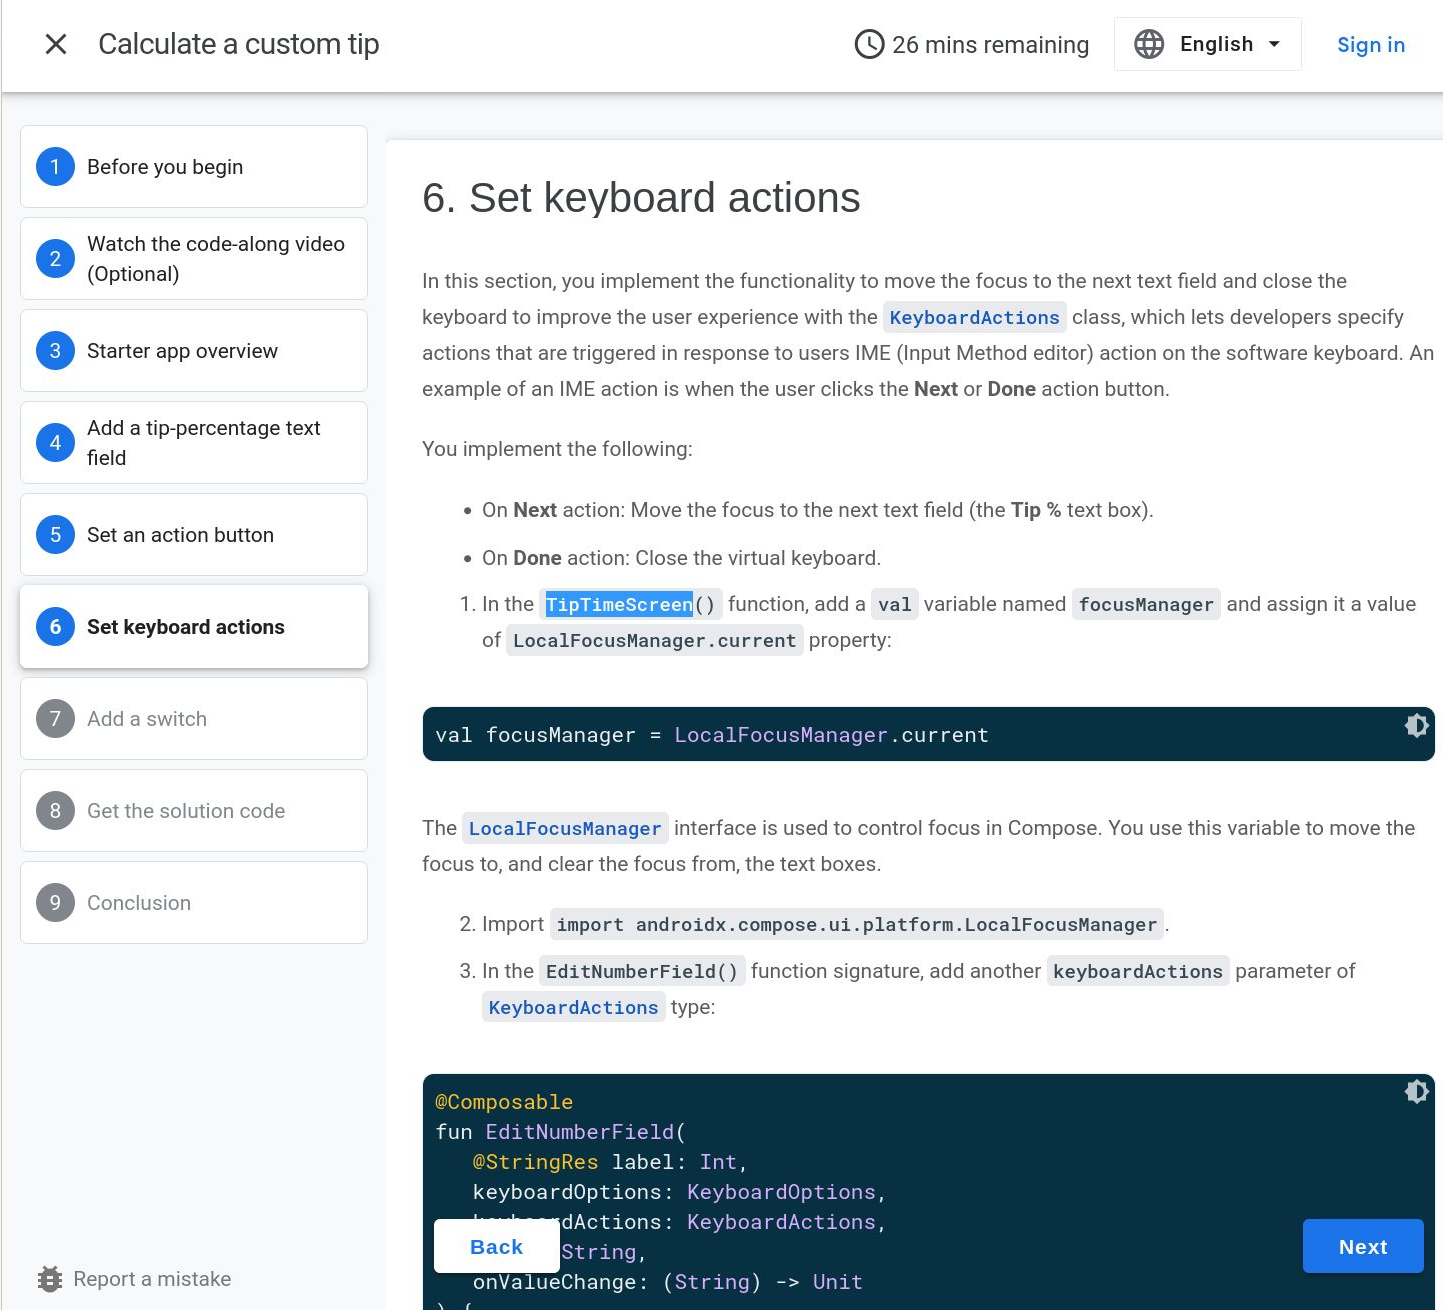Screen dimensions: 1443x1310
Task: Click the step 1 numbered circle badge
Action: click(x=55, y=166)
